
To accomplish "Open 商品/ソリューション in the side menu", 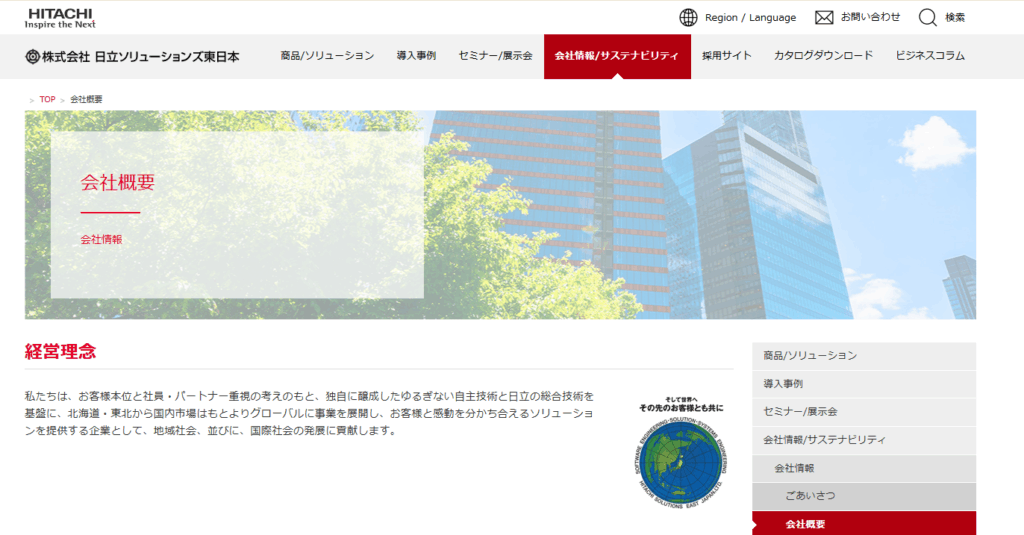I will (864, 356).
